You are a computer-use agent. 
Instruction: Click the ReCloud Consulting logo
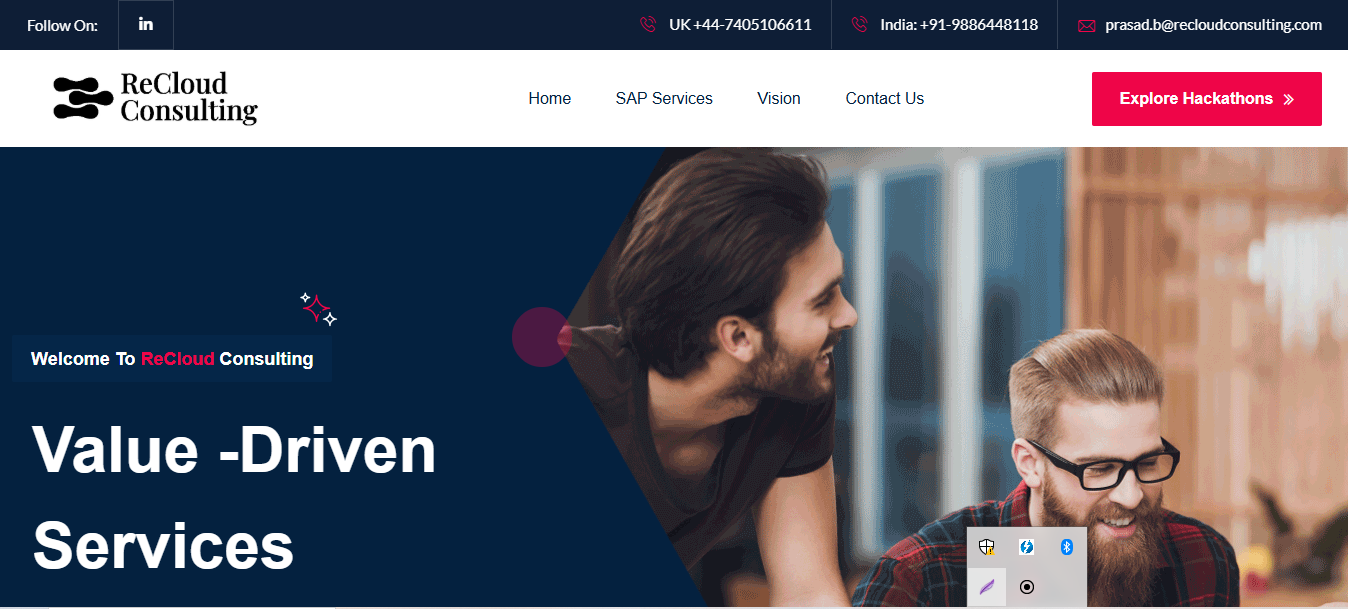155,98
